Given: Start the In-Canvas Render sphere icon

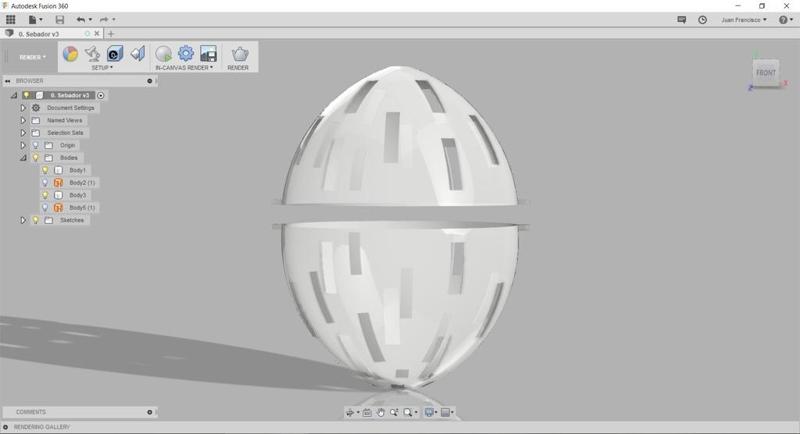Looking at the screenshot, I should pos(163,54).
